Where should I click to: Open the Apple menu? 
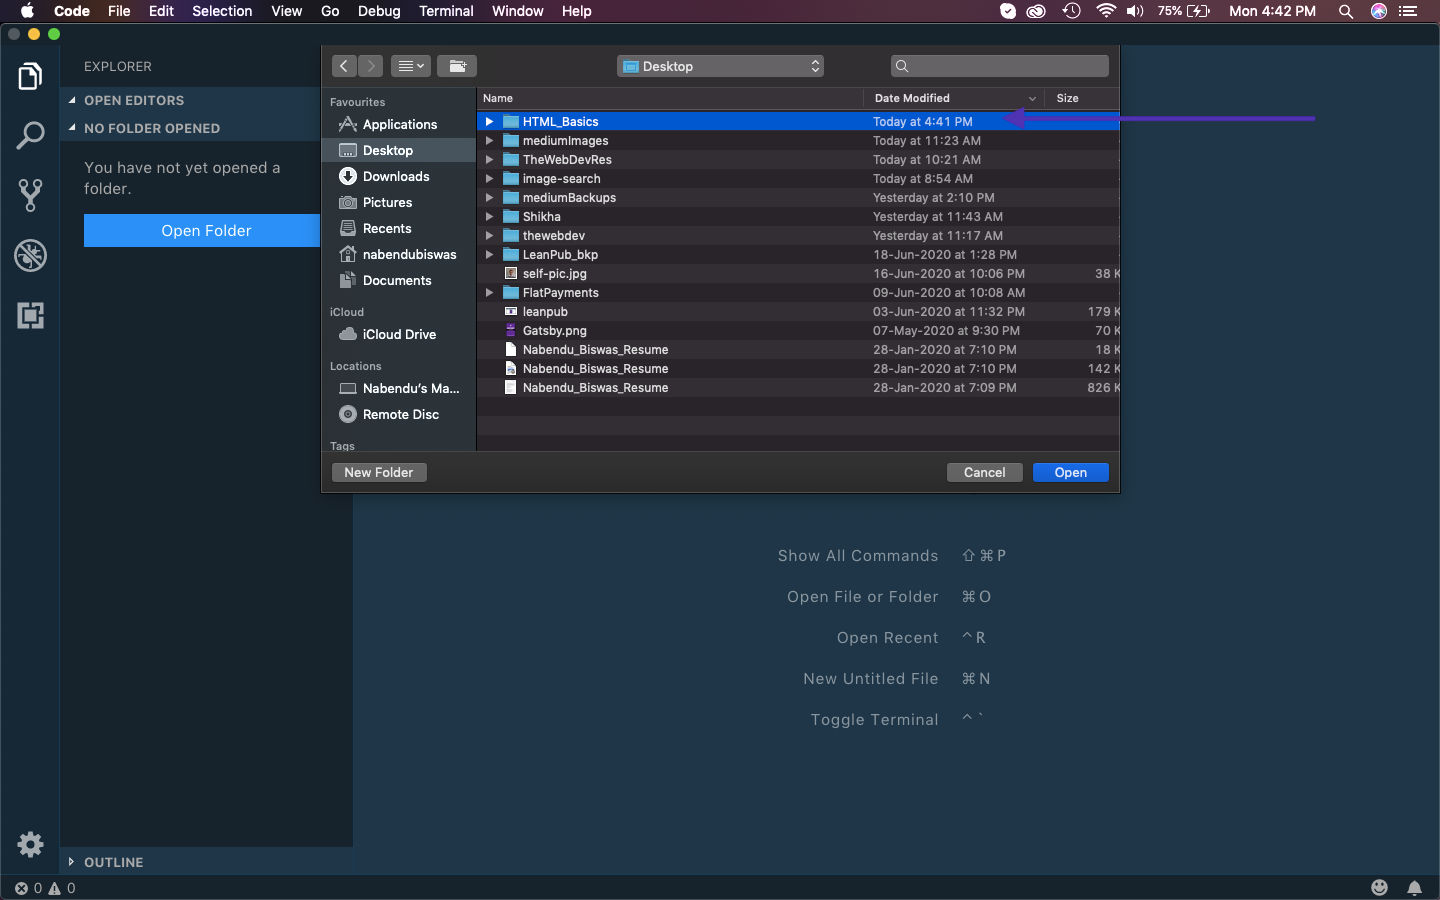[27, 11]
